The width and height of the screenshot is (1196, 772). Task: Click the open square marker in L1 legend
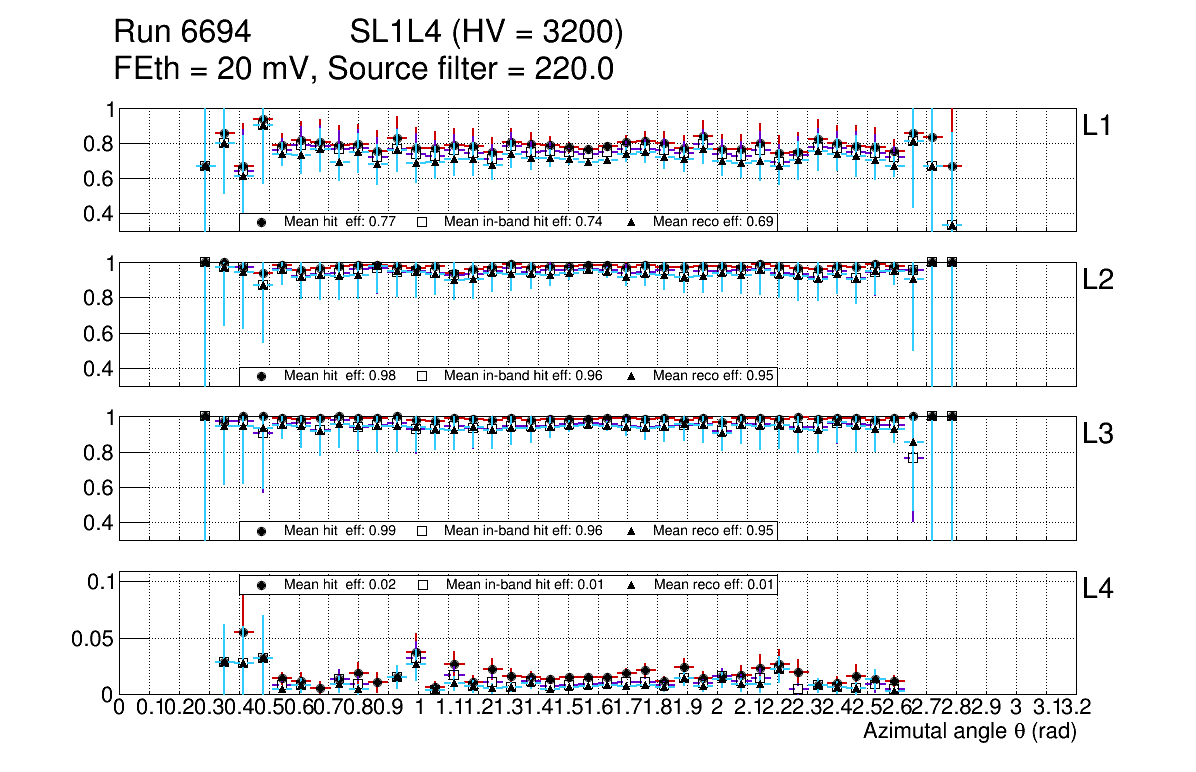(422, 222)
